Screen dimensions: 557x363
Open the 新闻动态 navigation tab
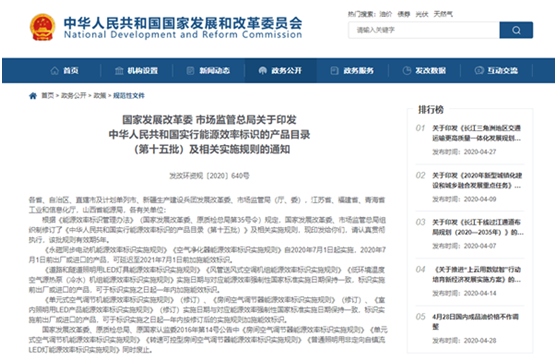click(x=209, y=71)
